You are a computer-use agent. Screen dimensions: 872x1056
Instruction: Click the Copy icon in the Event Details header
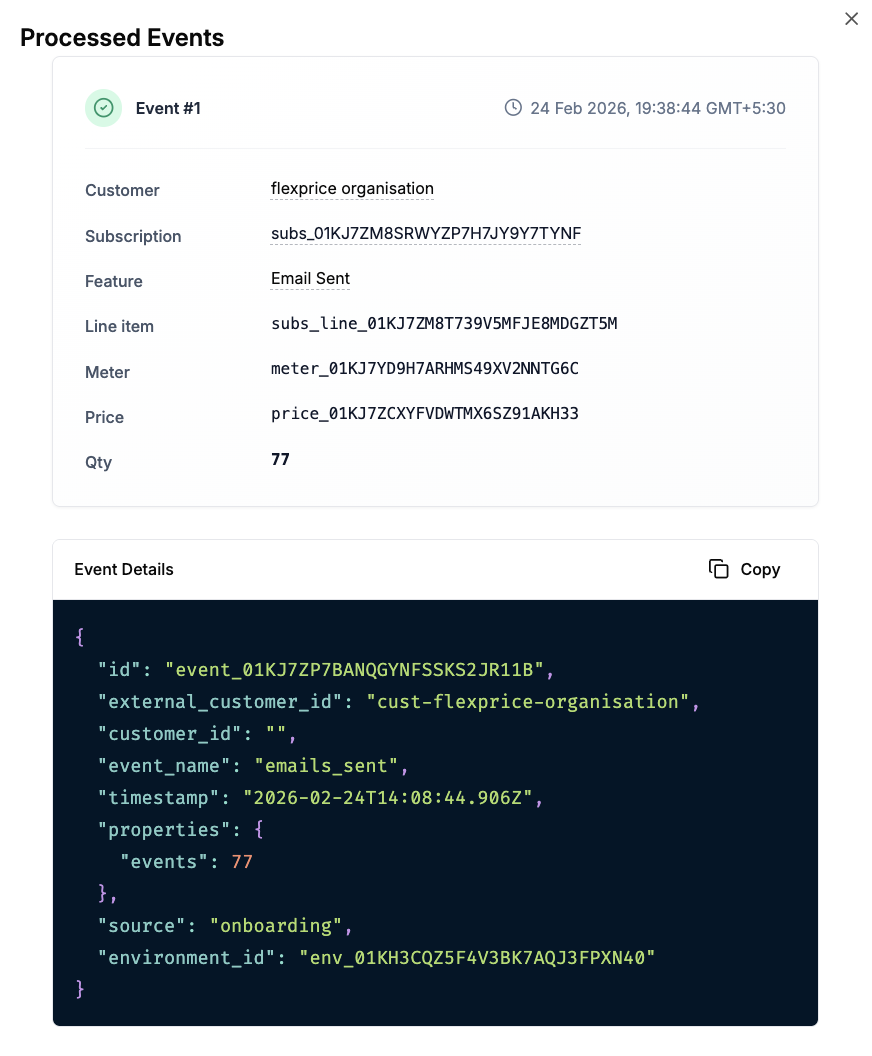pos(719,569)
